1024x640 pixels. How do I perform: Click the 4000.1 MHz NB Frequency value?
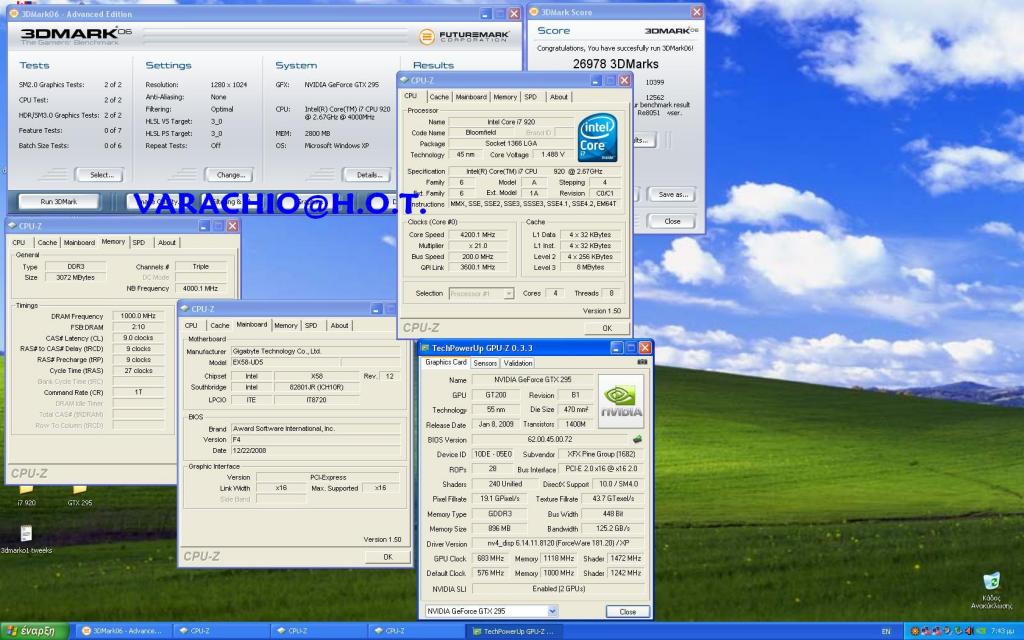(x=200, y=289)
